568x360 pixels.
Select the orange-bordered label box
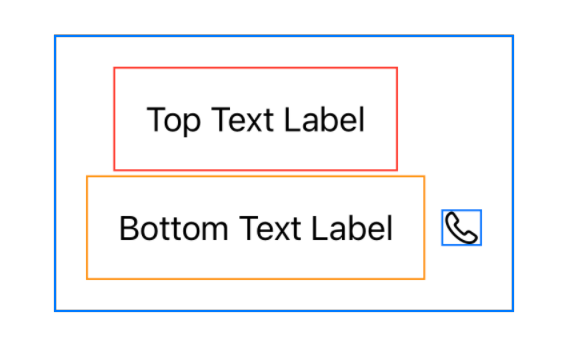tap(256, 227)
